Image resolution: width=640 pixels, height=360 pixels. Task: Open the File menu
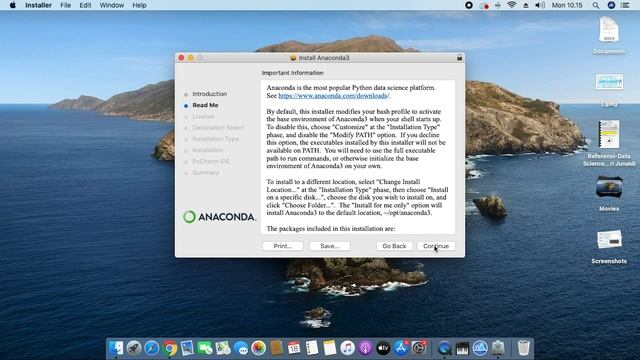[65, 5]
